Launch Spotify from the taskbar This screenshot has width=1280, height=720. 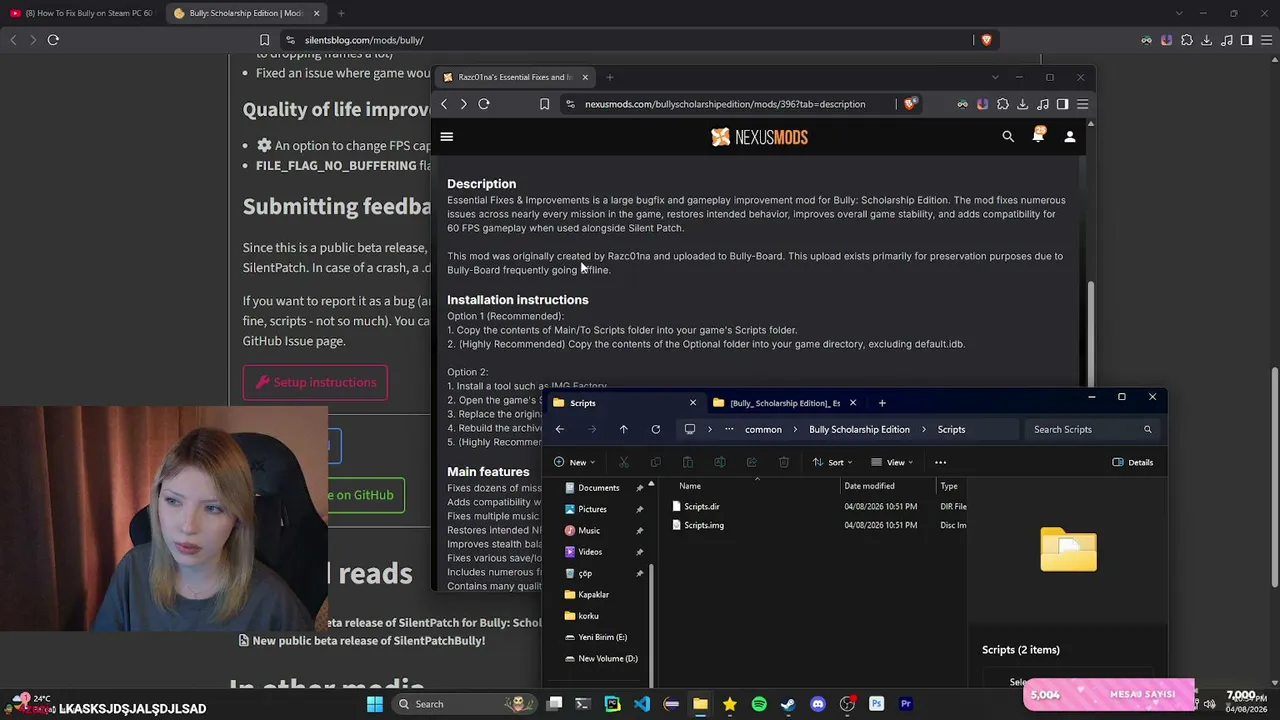[x=759, y=704]
